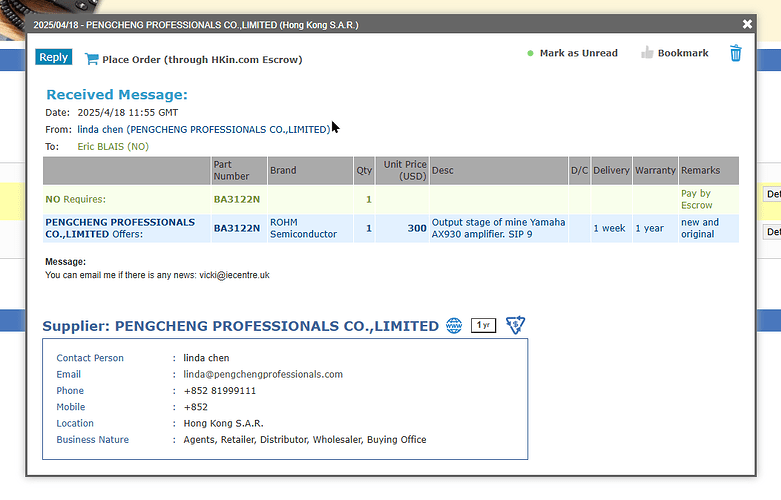Click Mark as Unread
The height and width of the screenshot is (500, 781).
tap(578, 53)
